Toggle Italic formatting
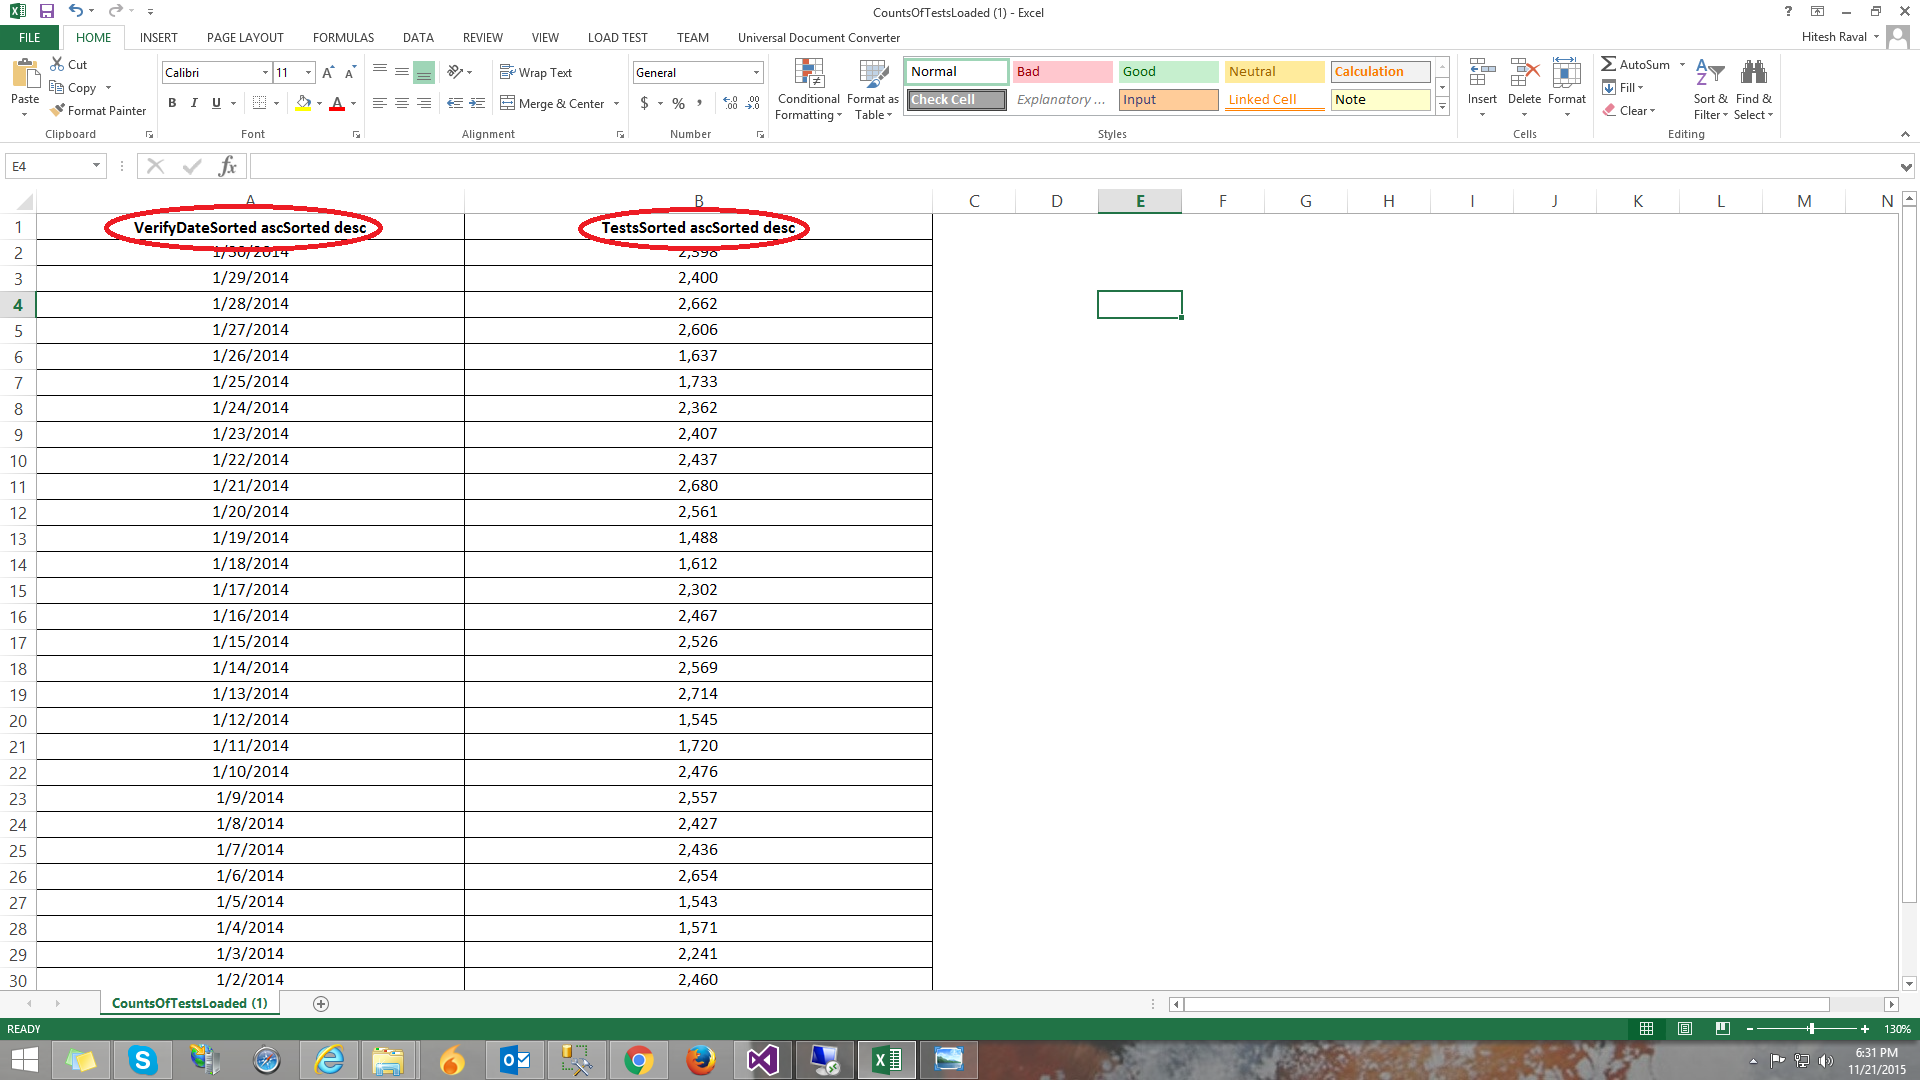The width and height of the screenshot is (1920, 1080). tap(194, 103)
